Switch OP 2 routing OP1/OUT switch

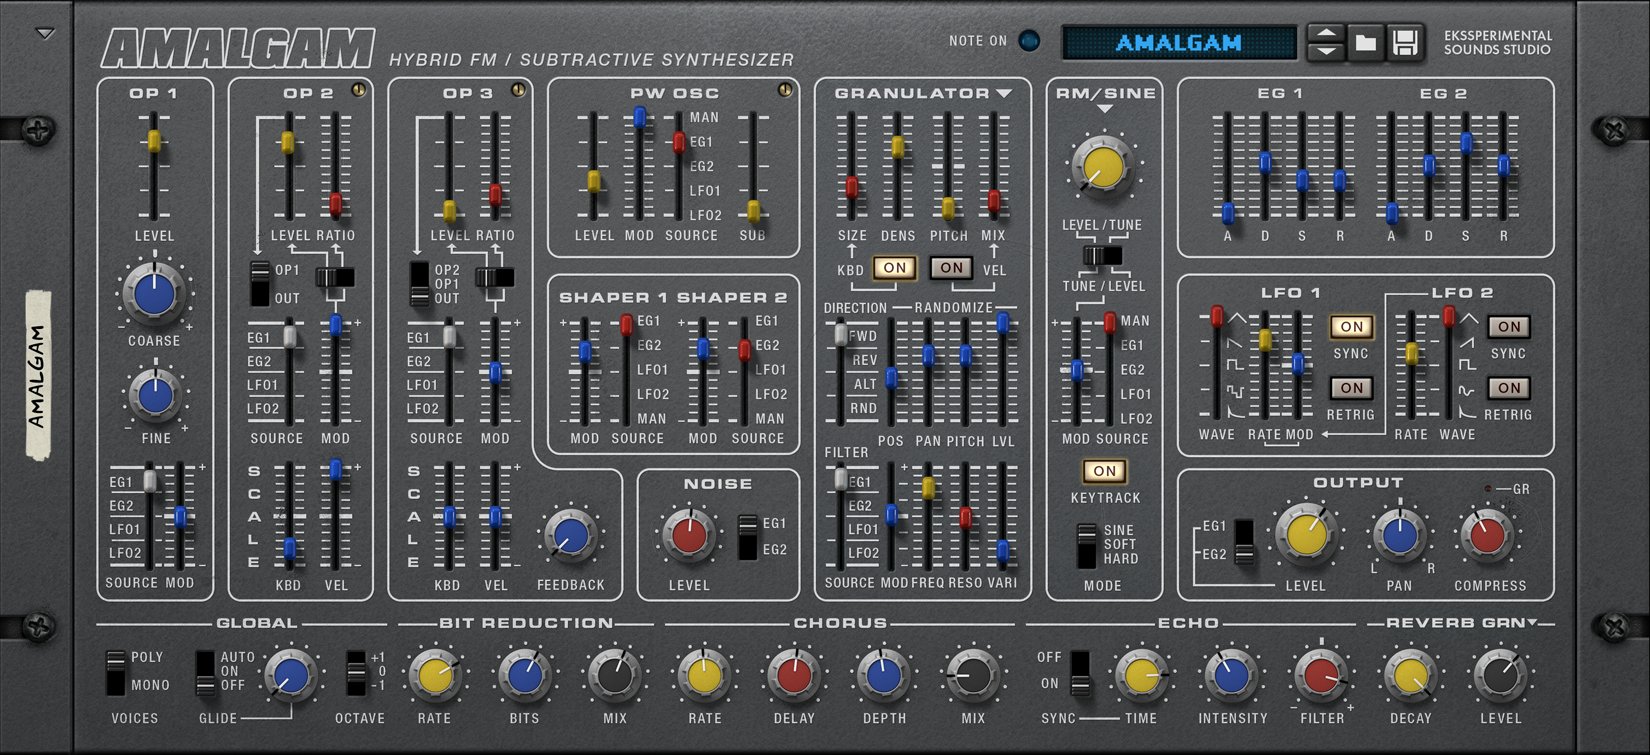click(x=260, y=284)
